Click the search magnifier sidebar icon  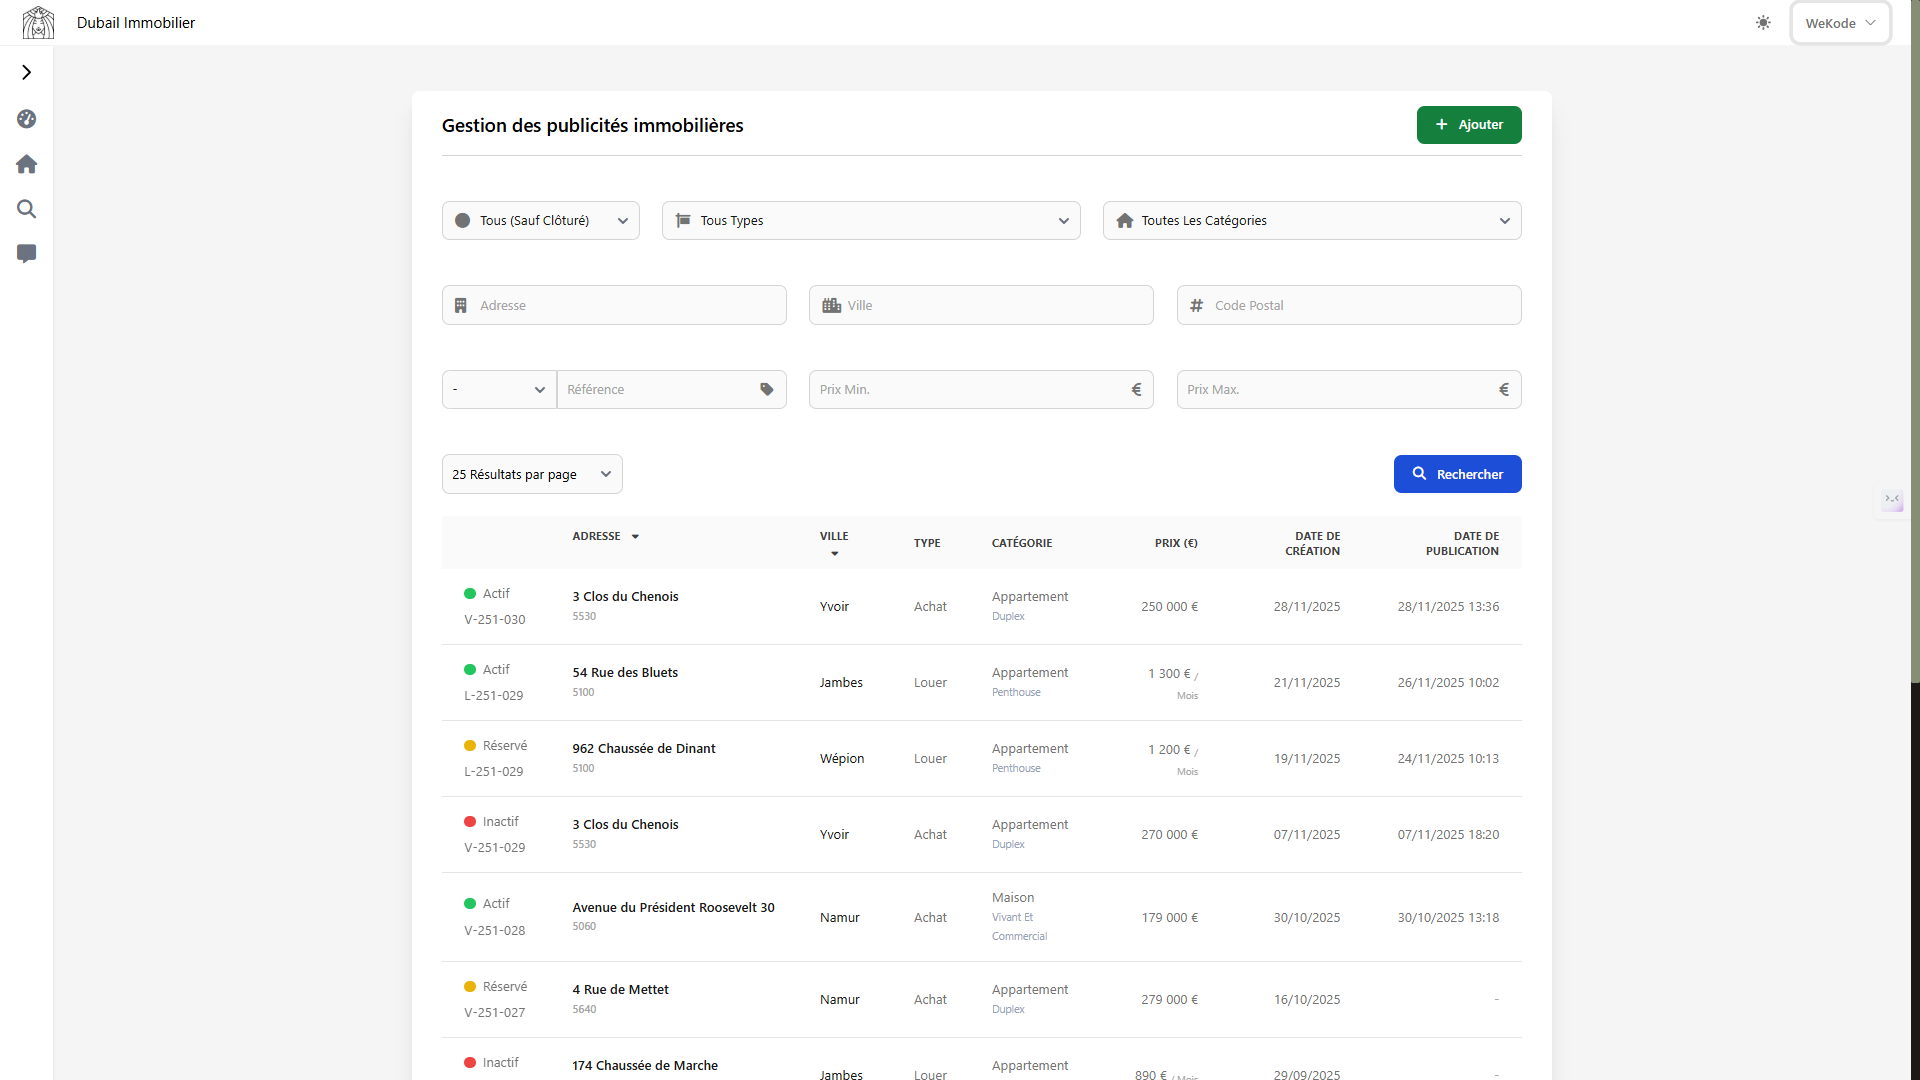pyautogui.click(x=27, y=209)
